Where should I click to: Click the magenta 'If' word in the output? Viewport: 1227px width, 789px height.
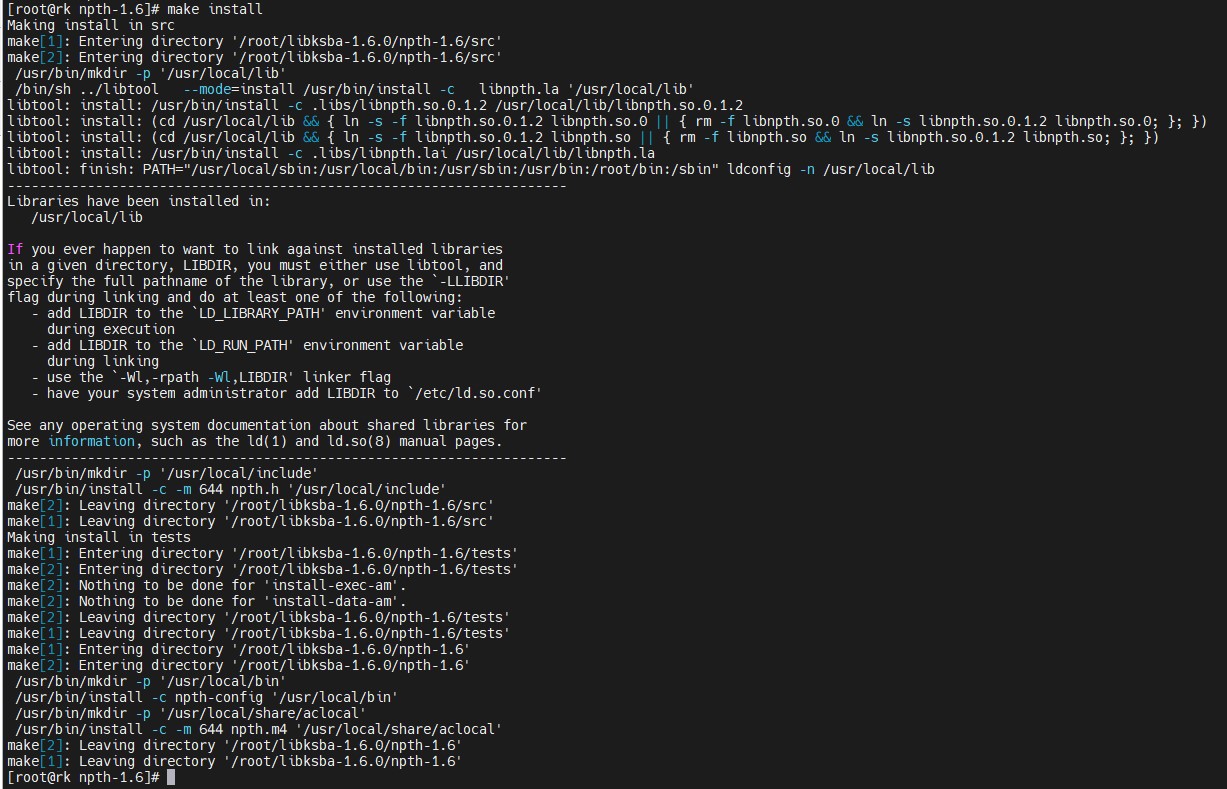point(15,249)
